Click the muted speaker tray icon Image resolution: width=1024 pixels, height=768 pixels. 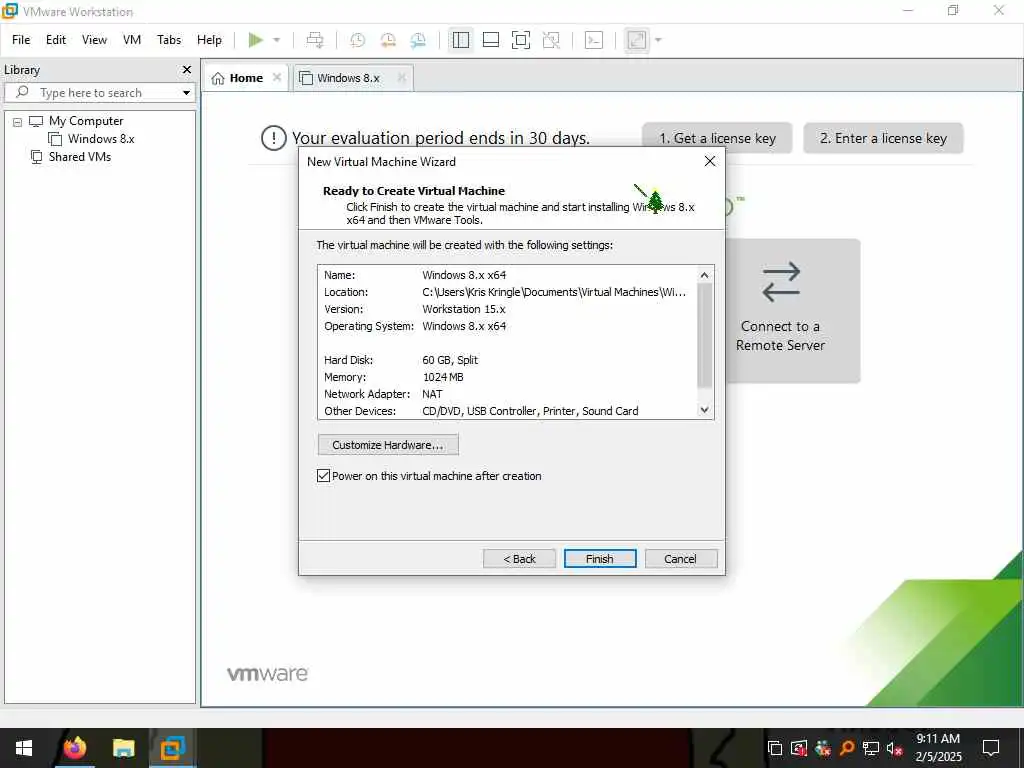pyautogui.click(x=895, y=748)
